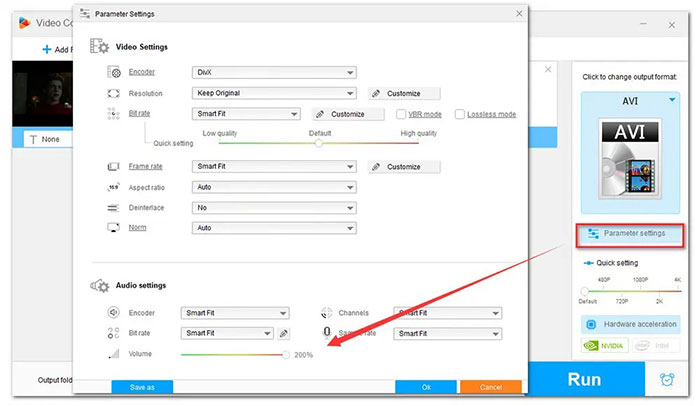Open the Deinterlace dropdown
This screenshot has height=406, width=700.
pyautogui.click(x=274, y=207)
